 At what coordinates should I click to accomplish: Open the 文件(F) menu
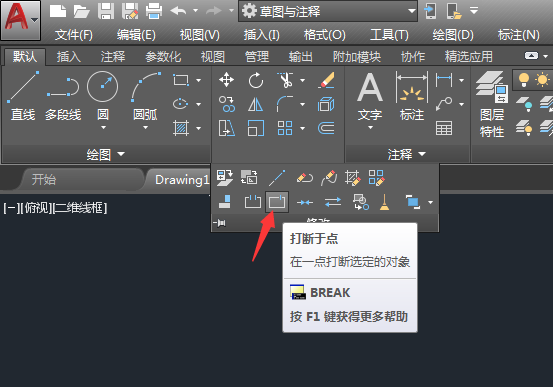pos(74,35)
